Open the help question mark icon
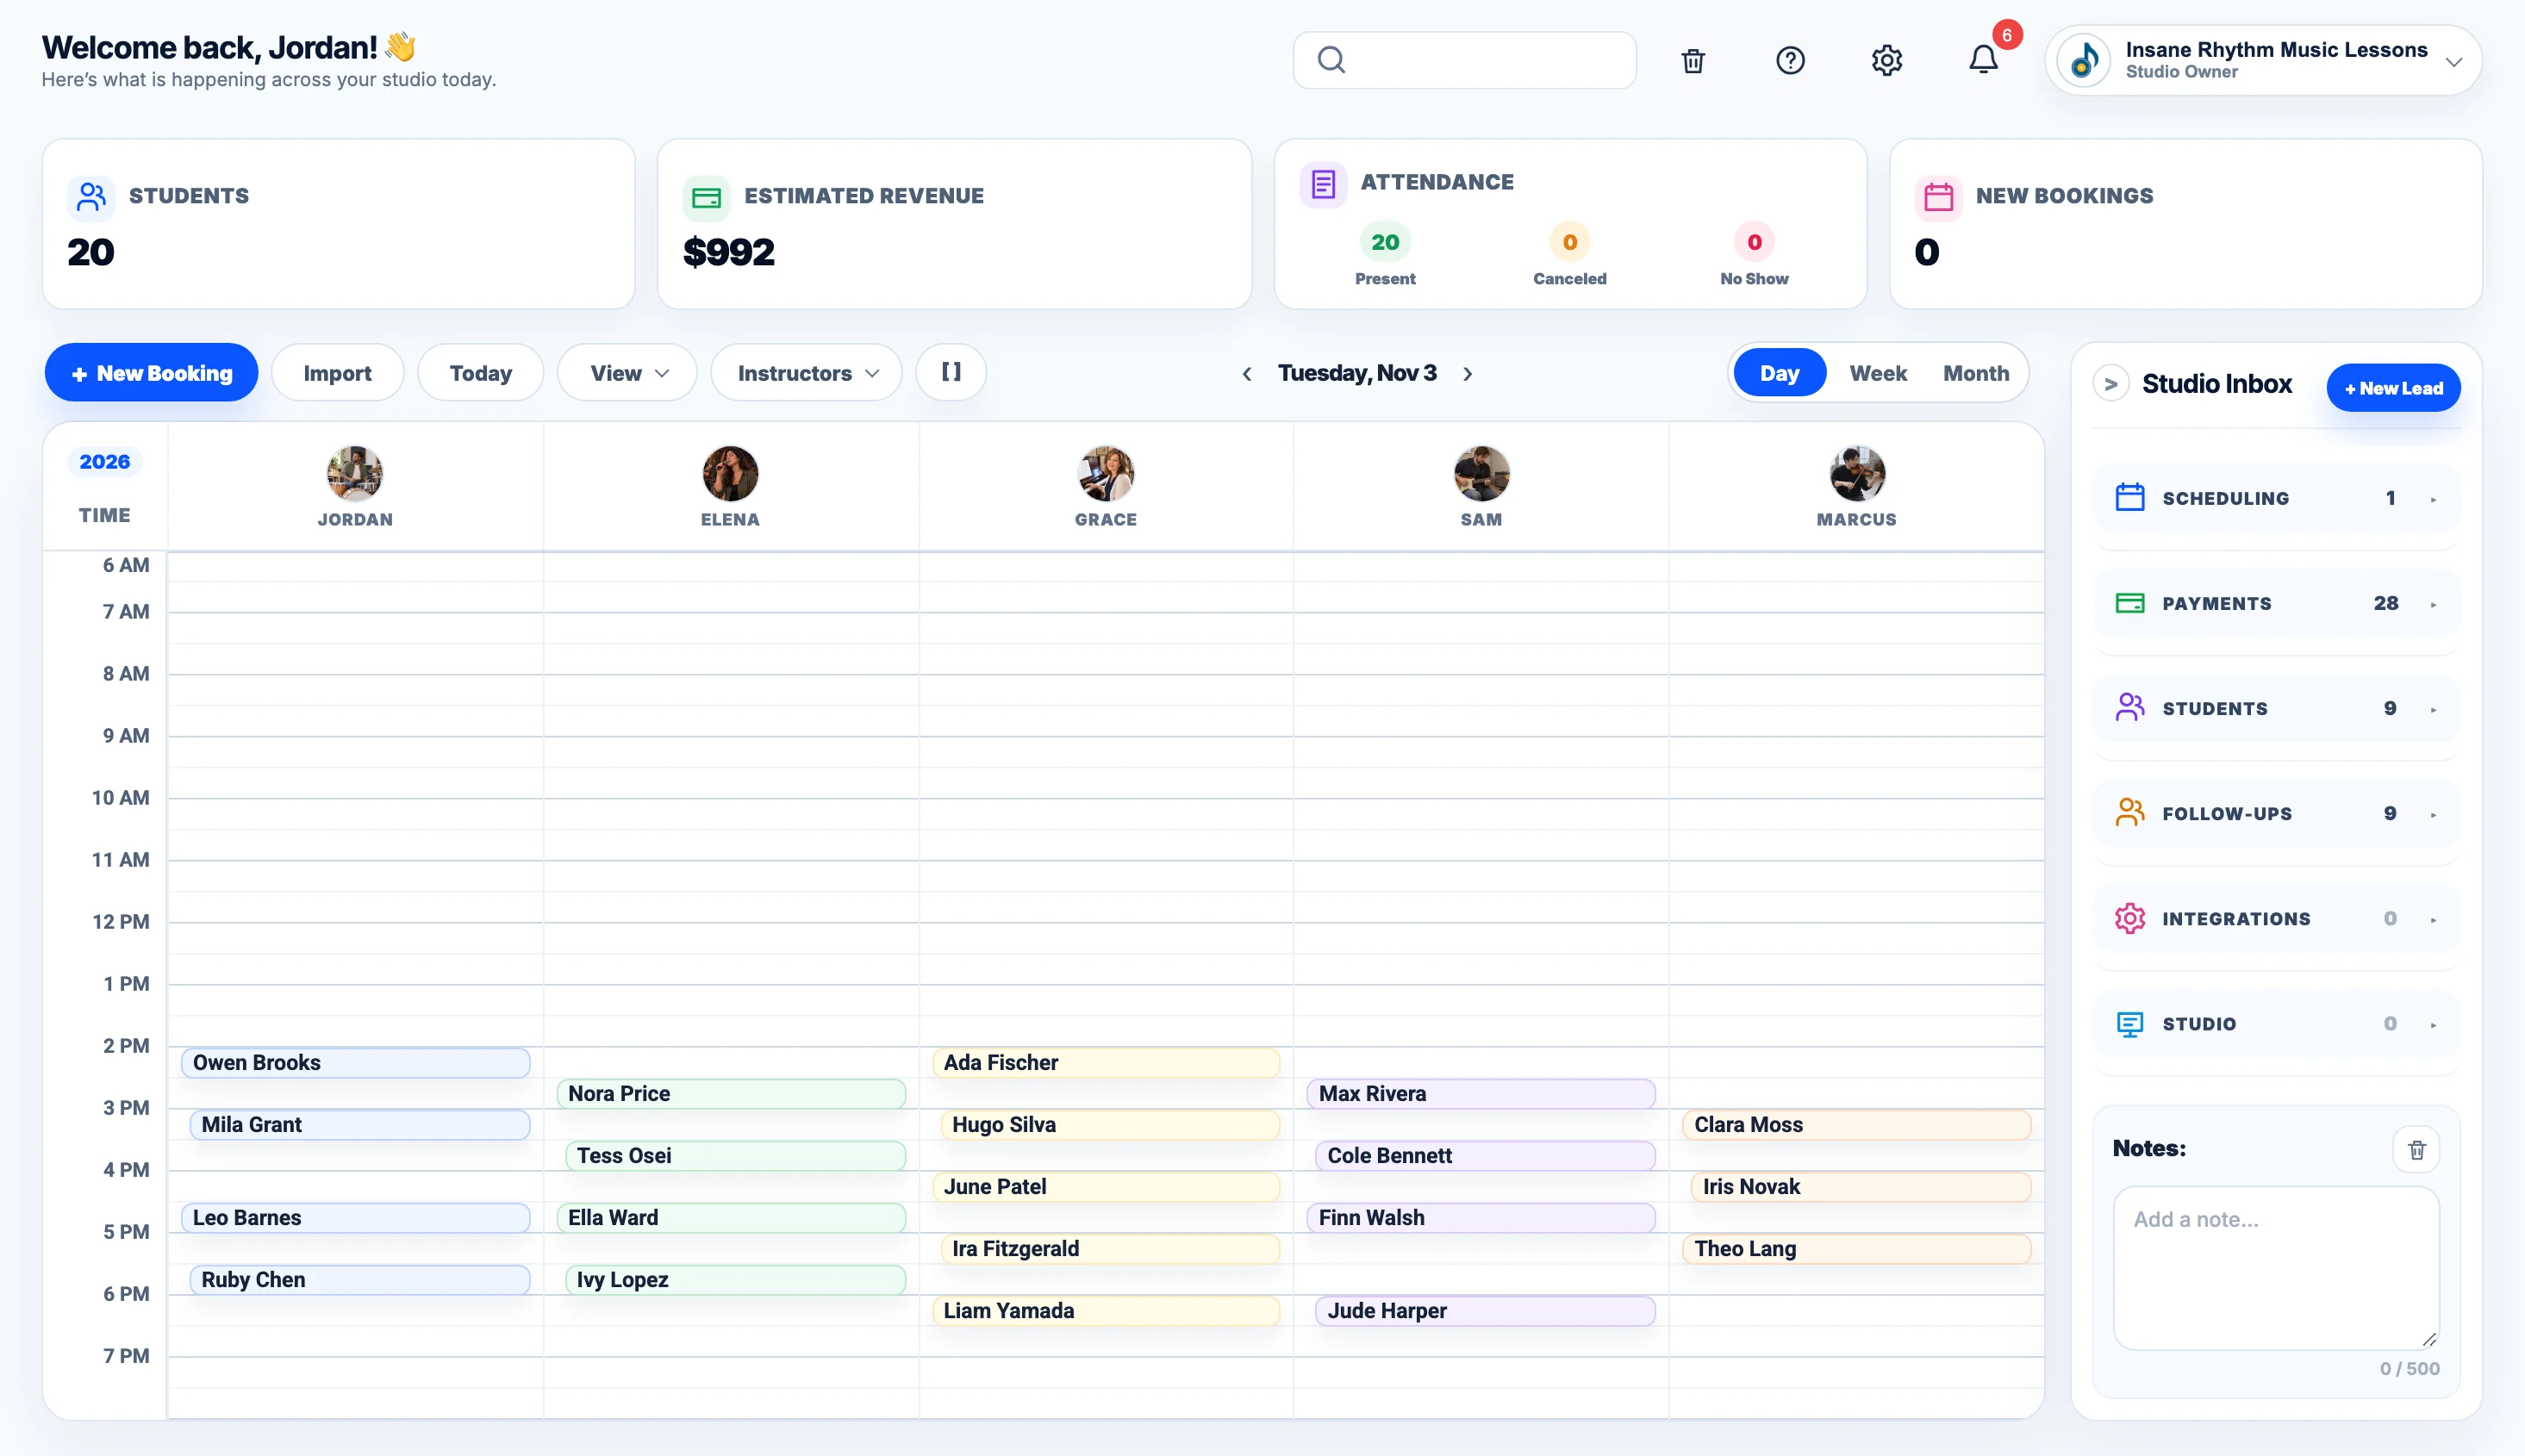The height and width of the screenshot is (1456, 2525). click(x=1790, y=61)
